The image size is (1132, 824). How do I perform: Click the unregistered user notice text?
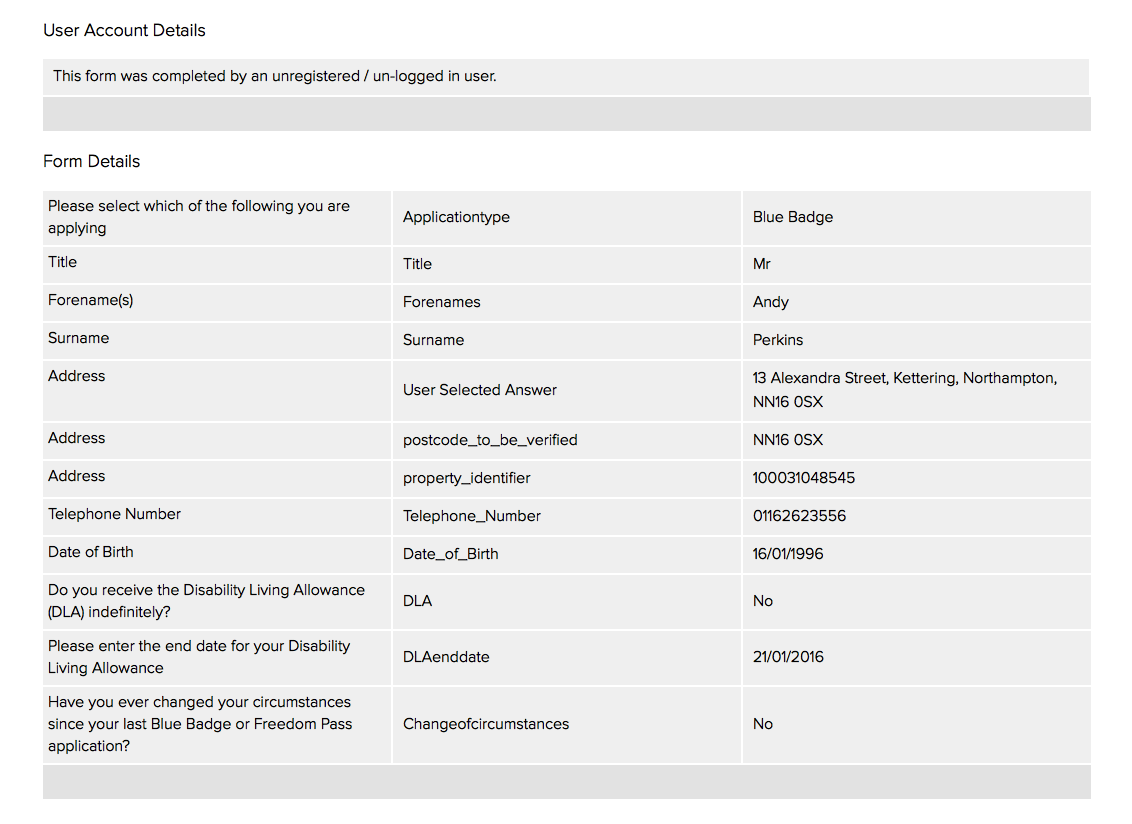click(x=274, y=76)
